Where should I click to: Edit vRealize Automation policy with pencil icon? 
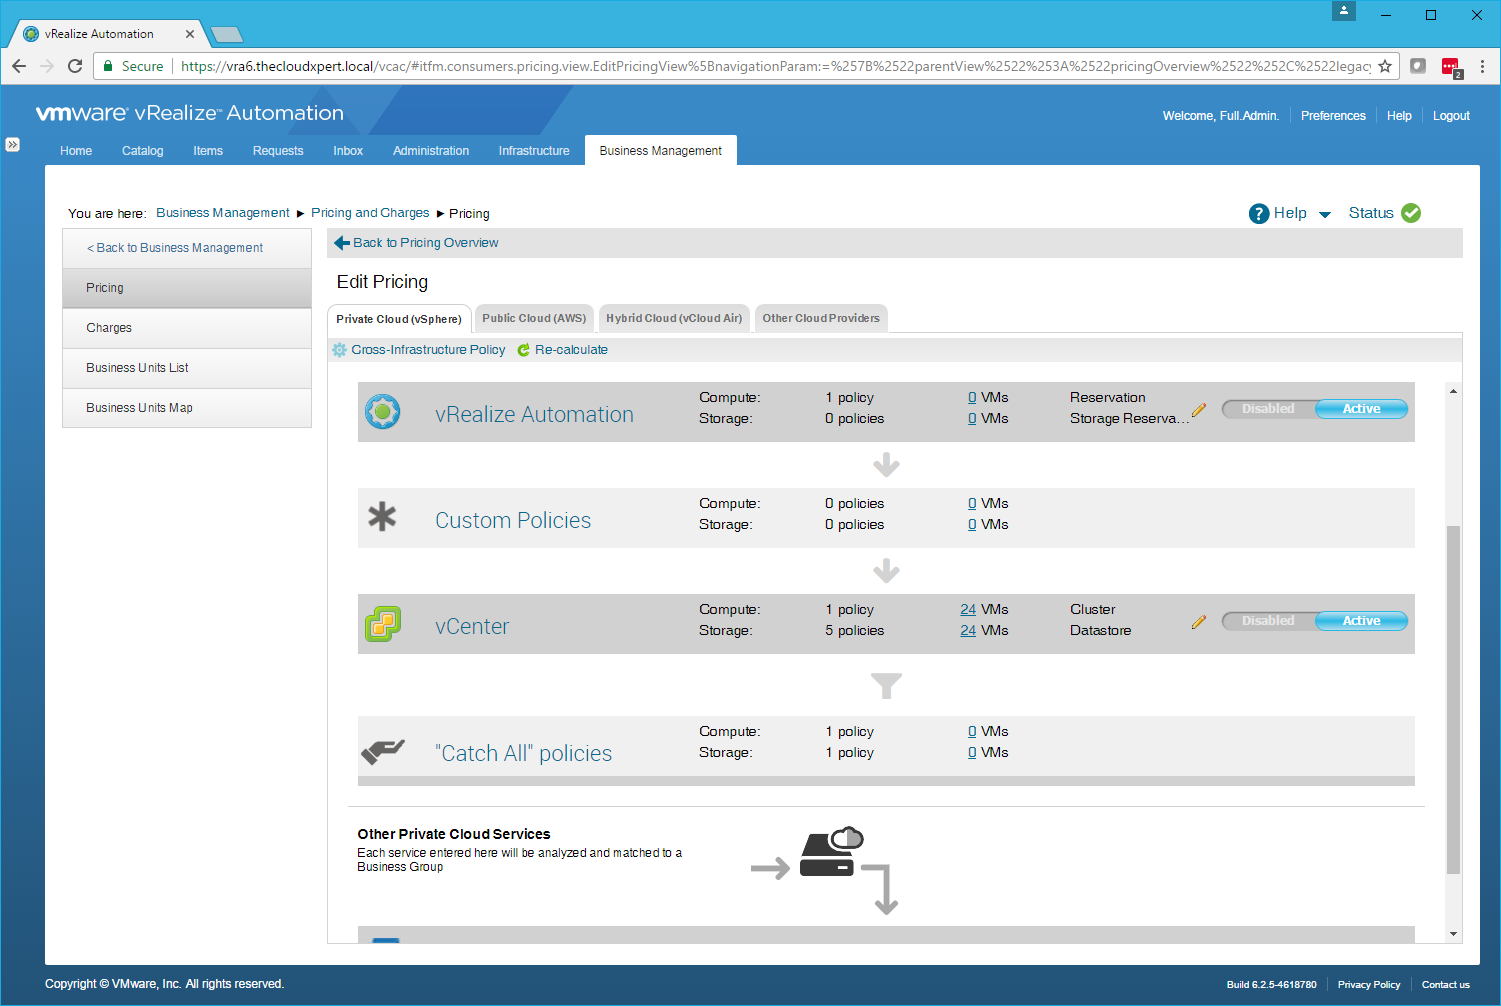point(1199,409)
